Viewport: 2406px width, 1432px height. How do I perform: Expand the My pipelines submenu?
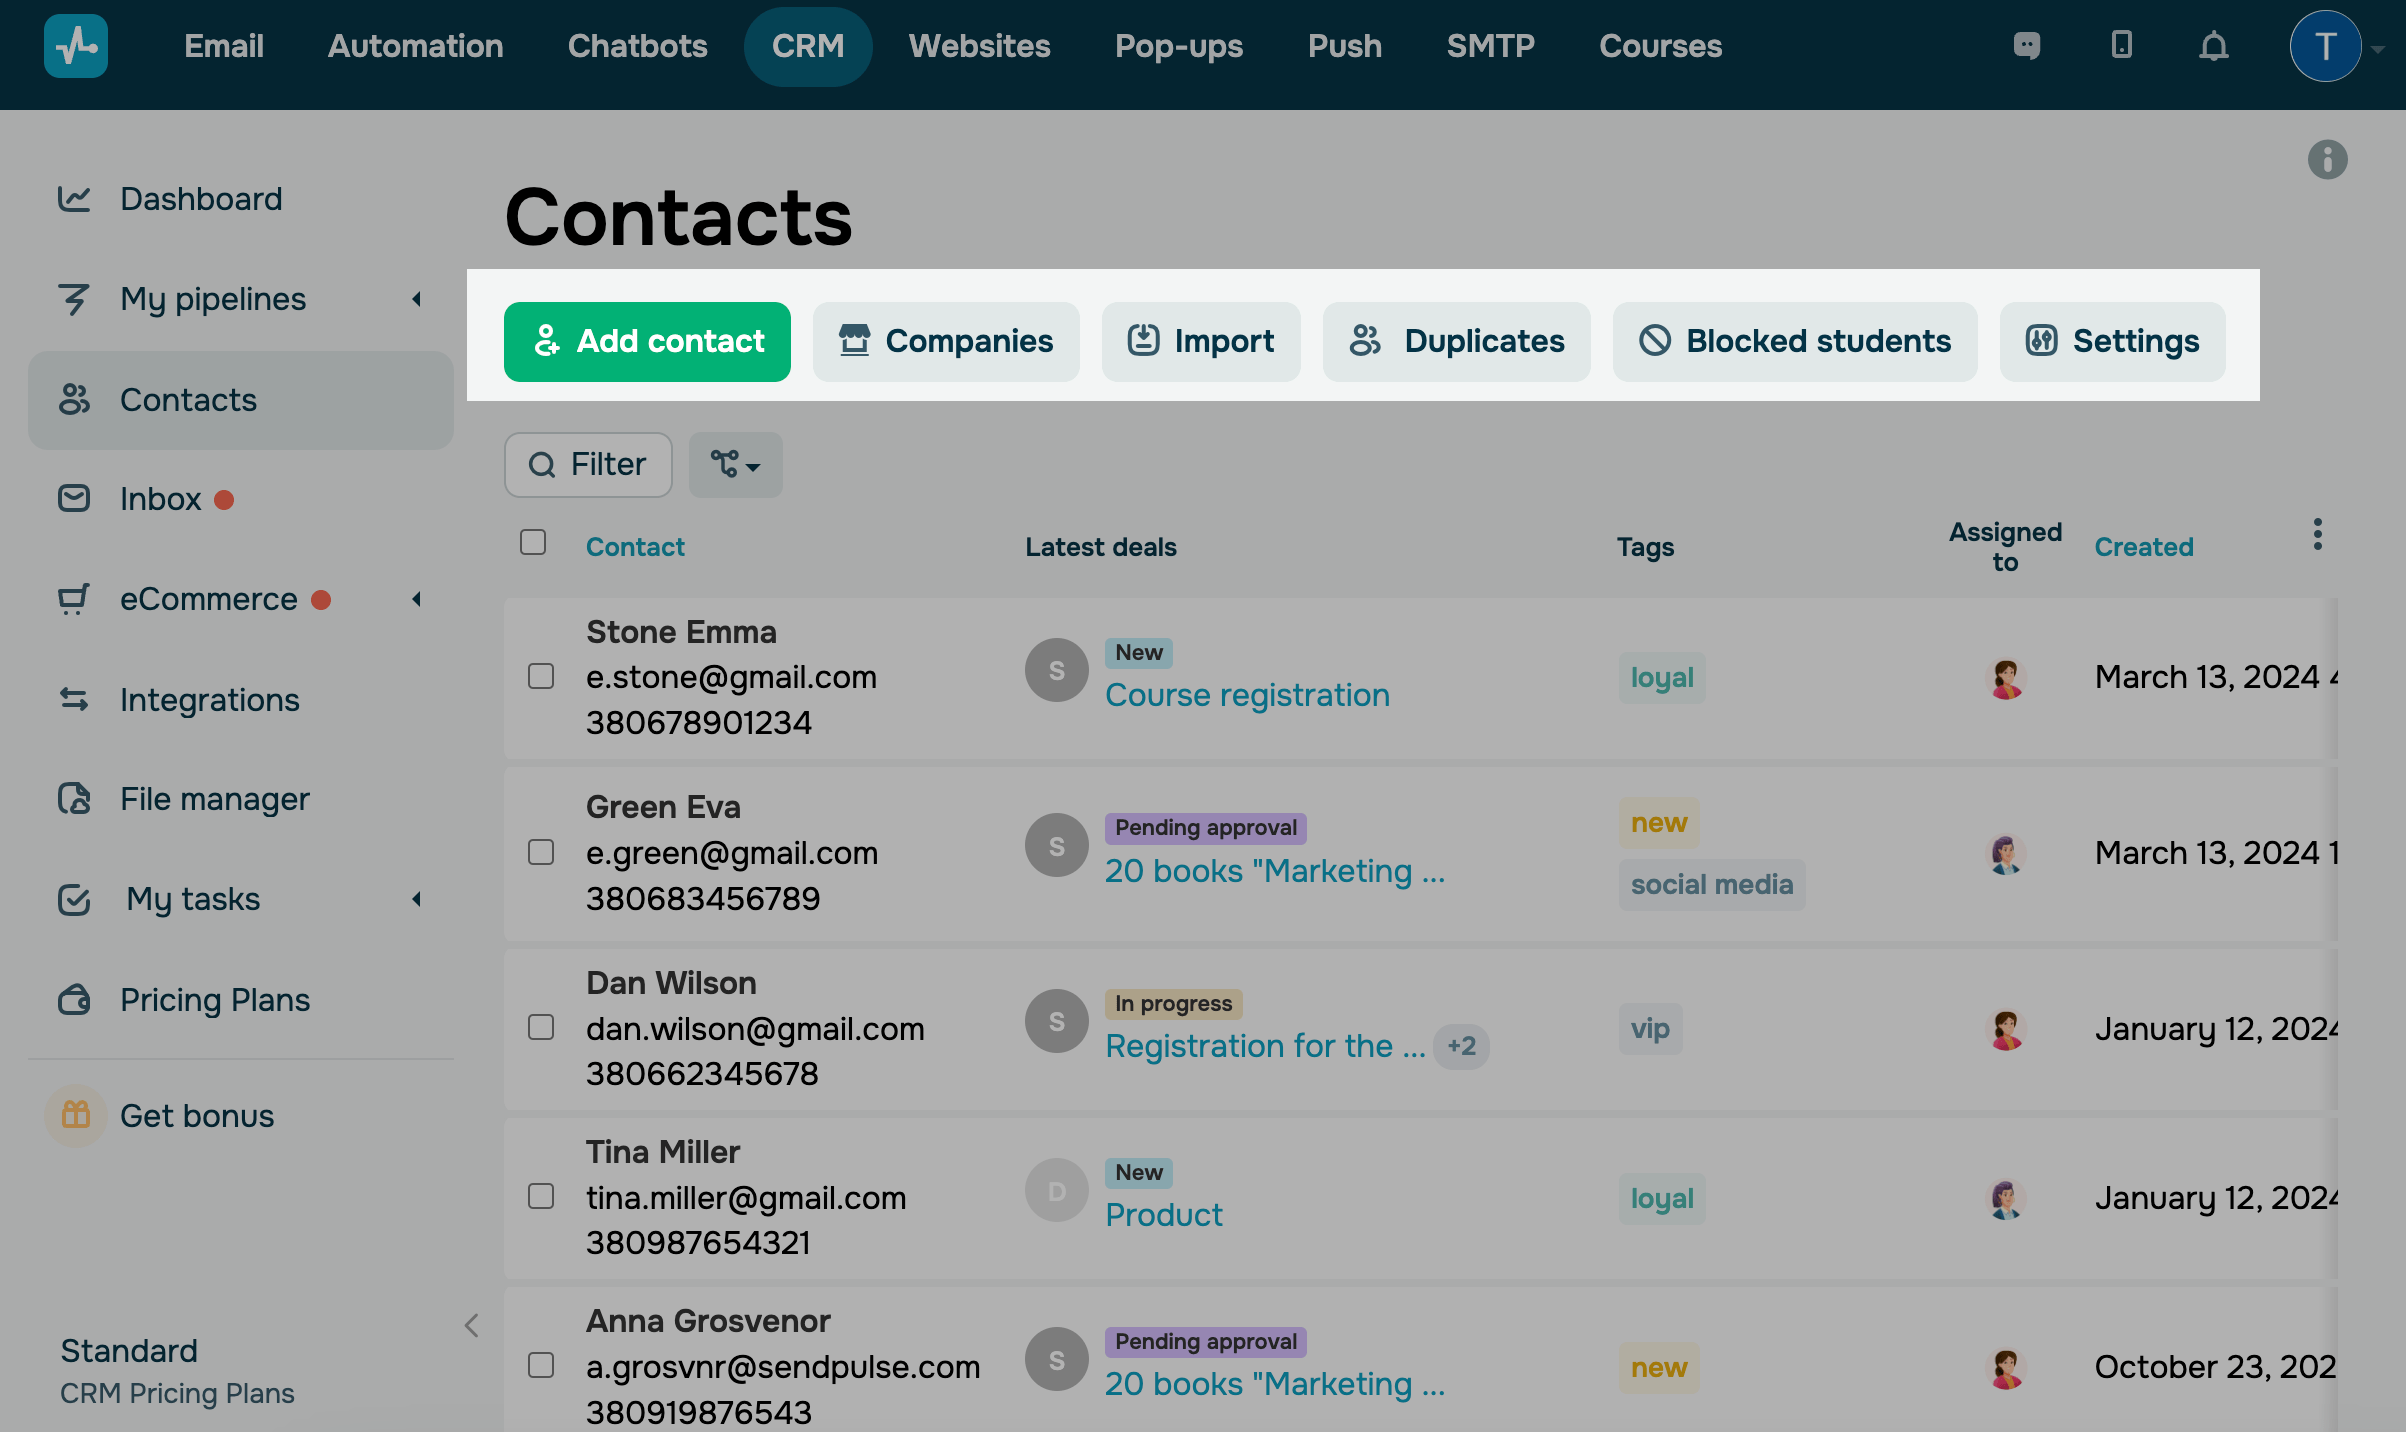416,299
